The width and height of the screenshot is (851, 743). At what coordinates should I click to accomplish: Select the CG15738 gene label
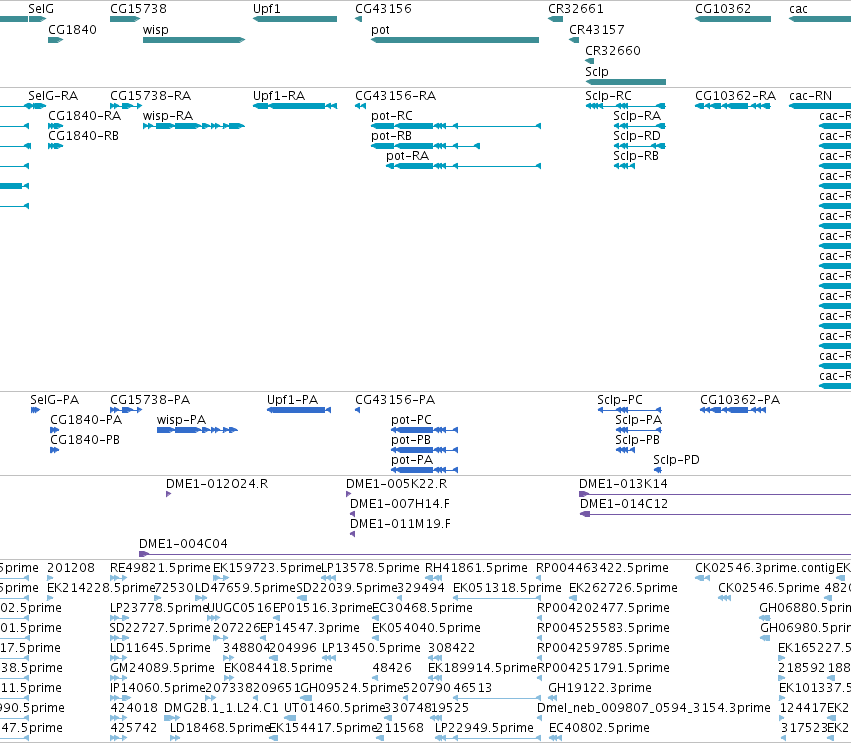click(138, 9)
